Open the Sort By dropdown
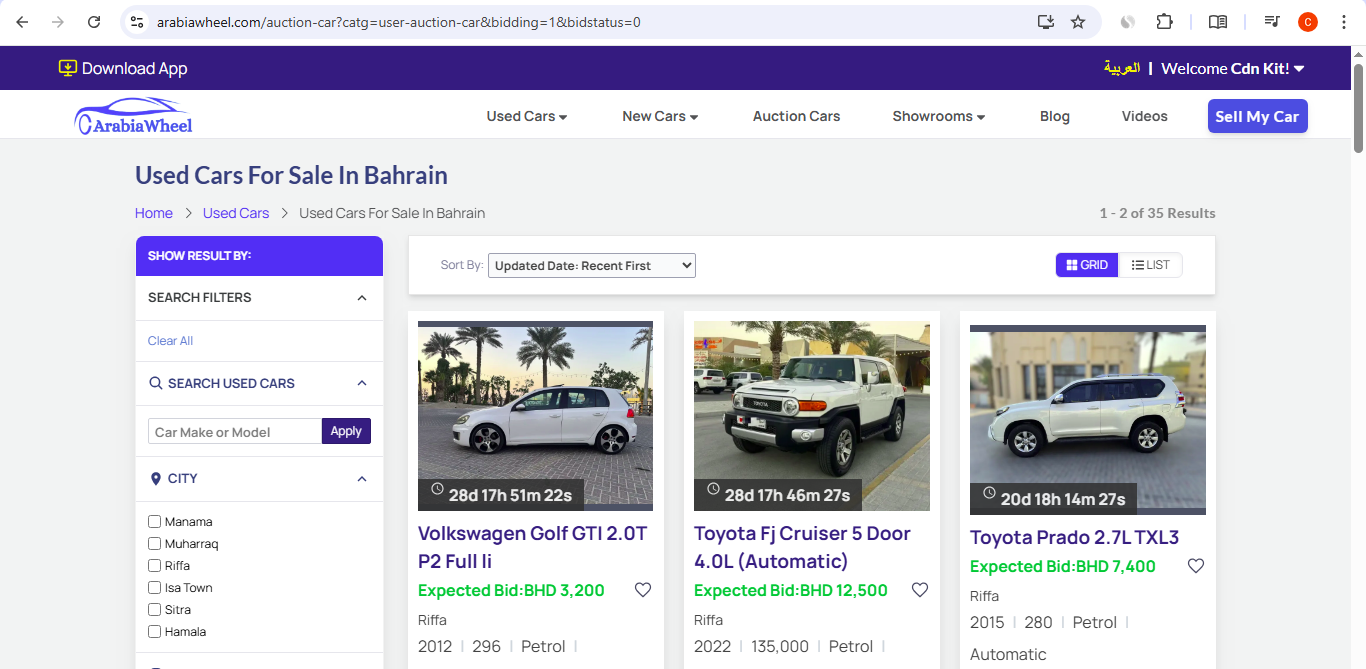 [x=591, y=266]
